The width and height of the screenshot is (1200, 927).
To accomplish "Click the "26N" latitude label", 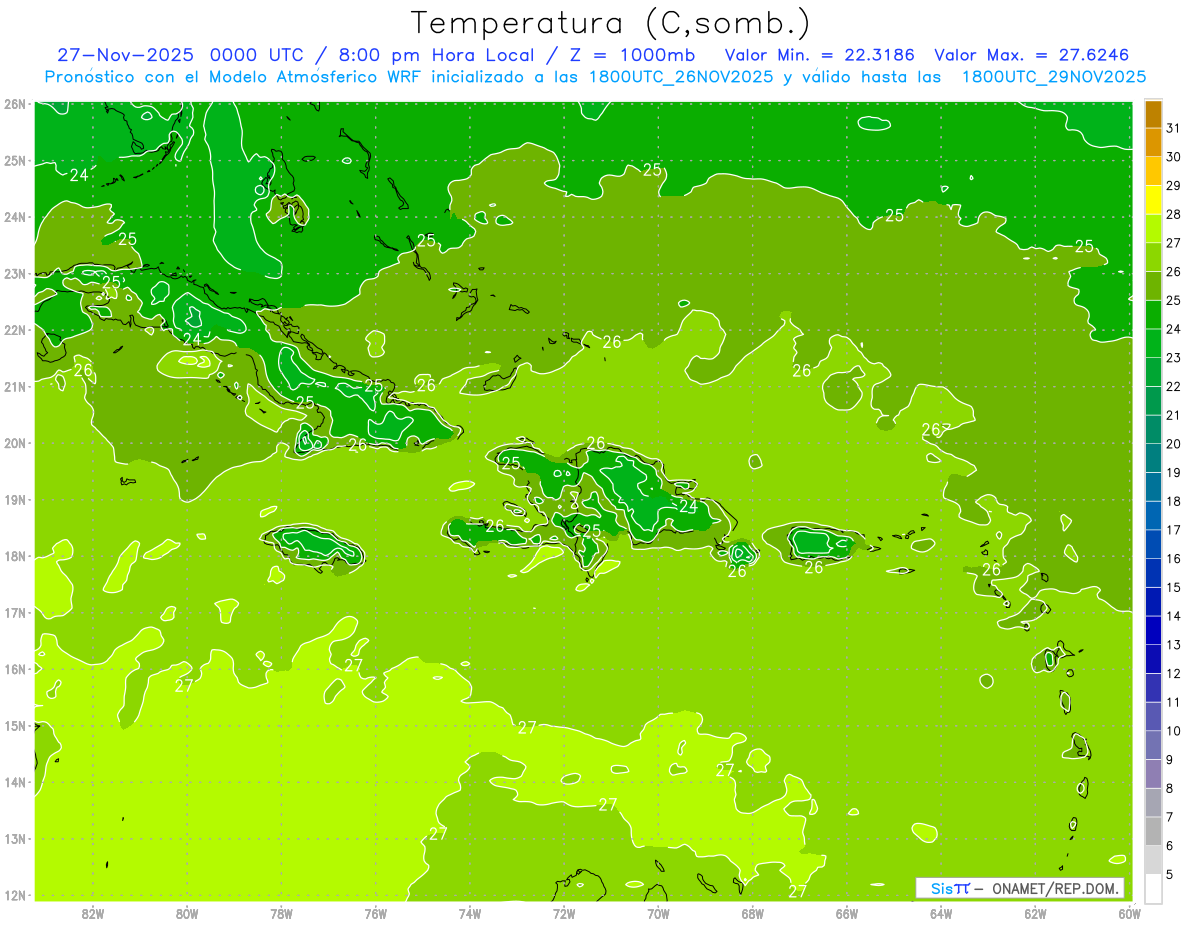I will [14, 104].
